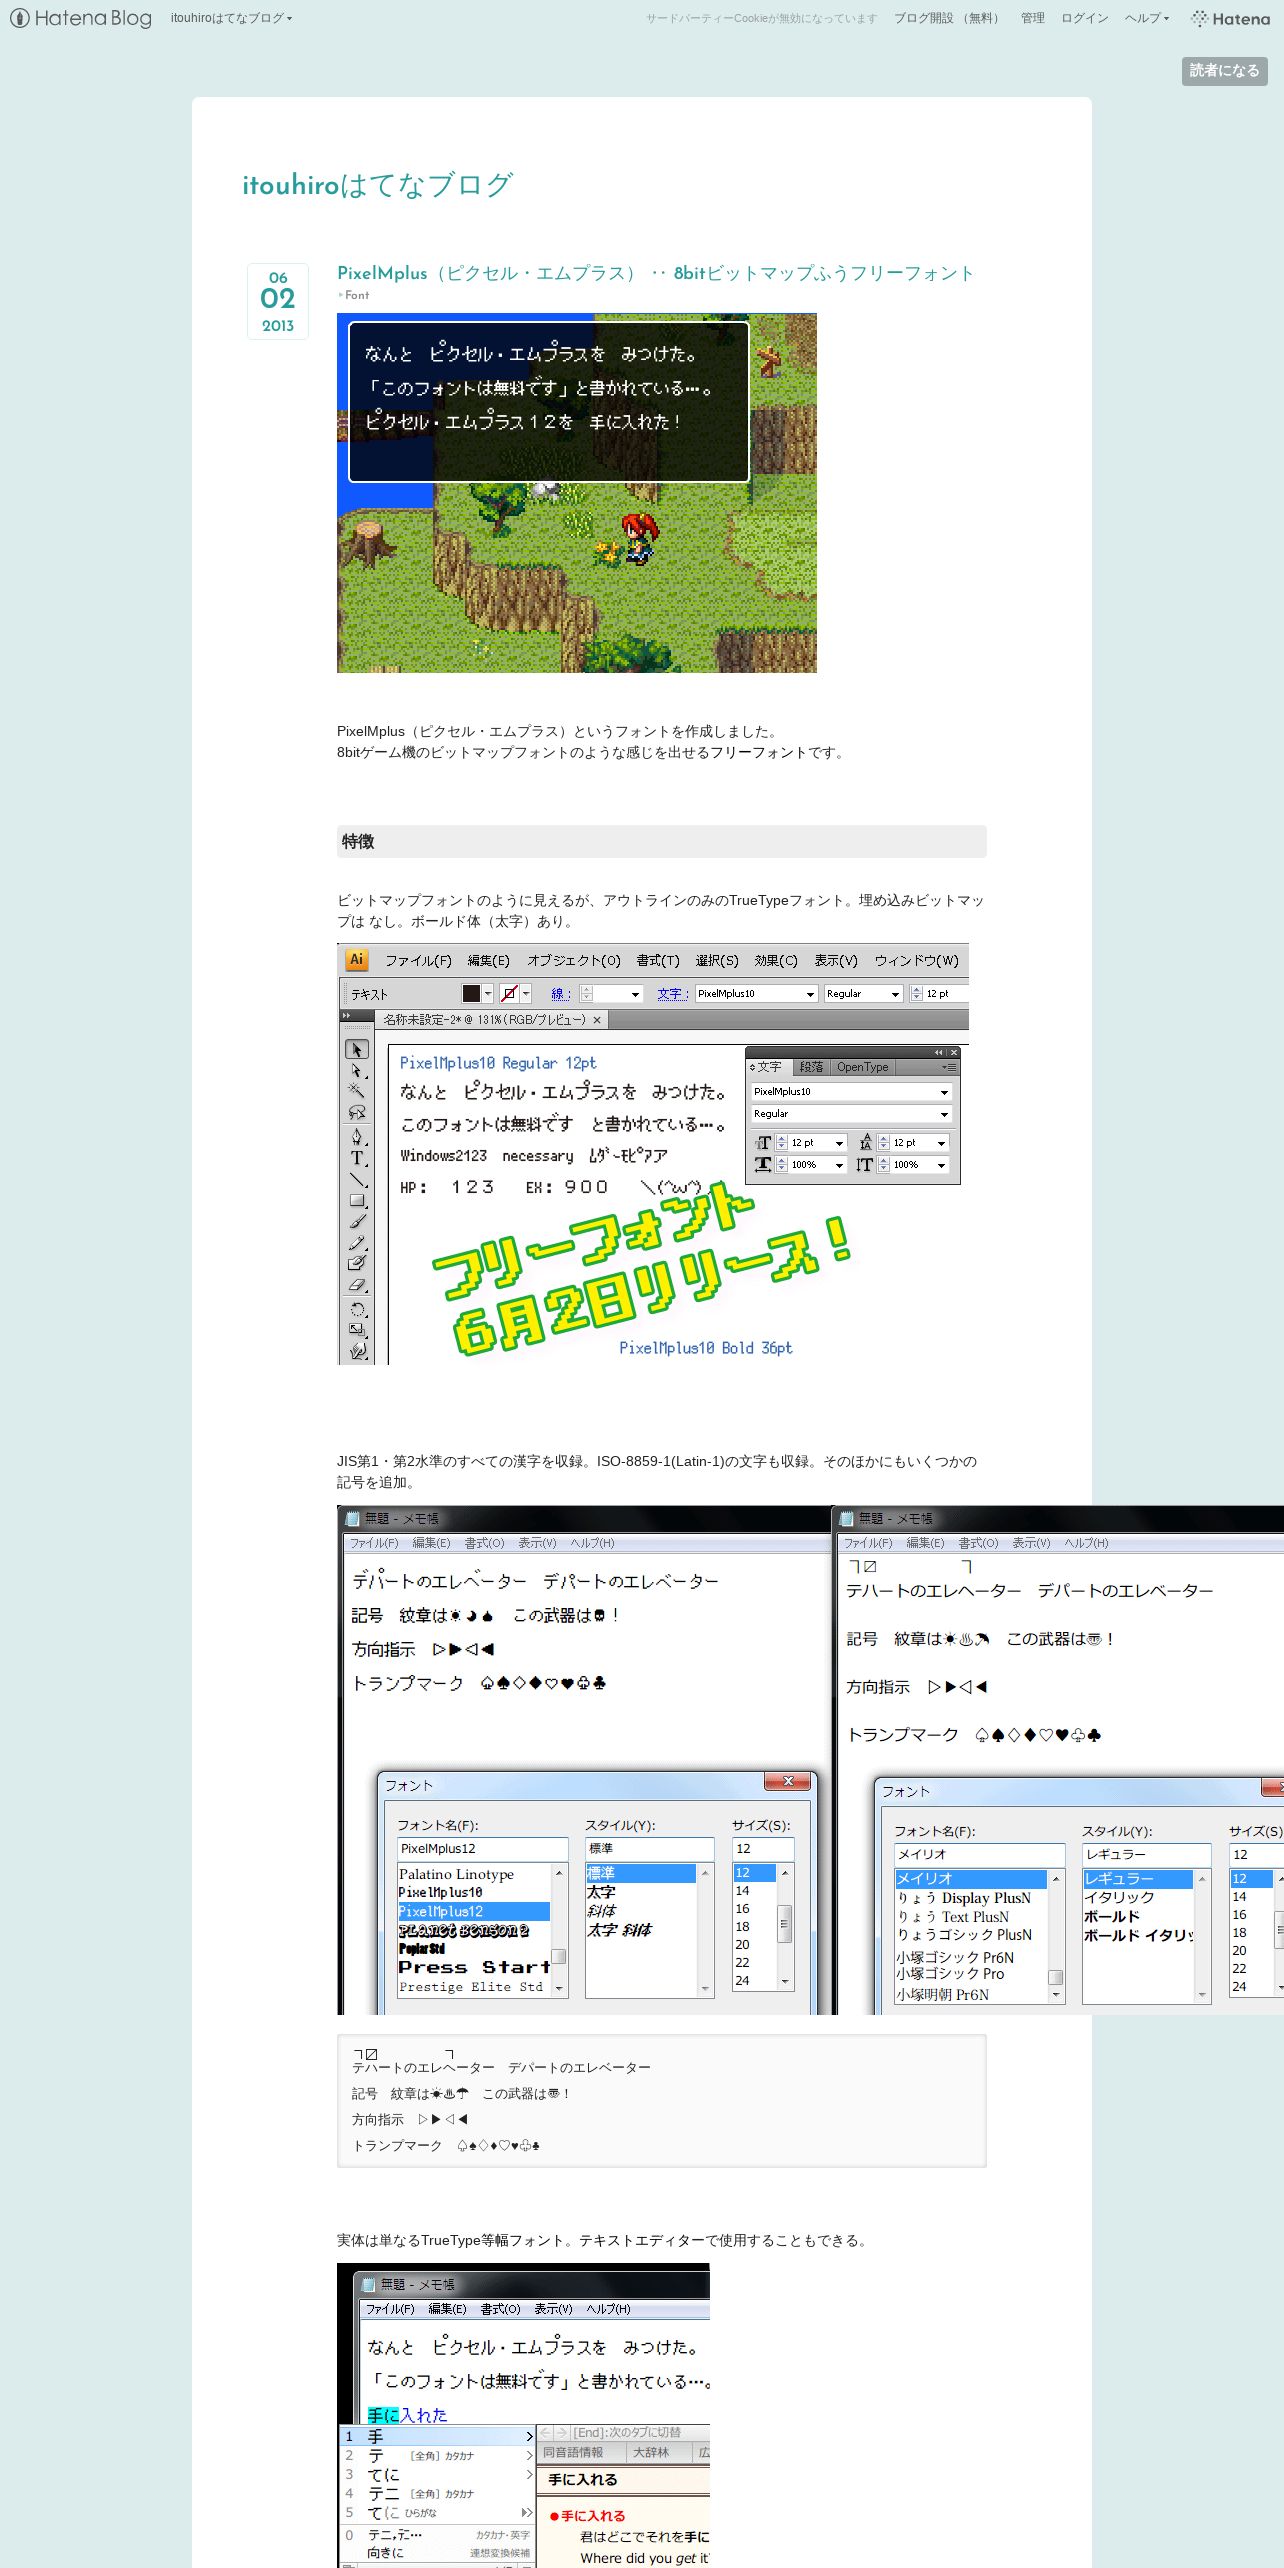Click the 06 02 2013 date badge
The height and width of the screenshot is (2568, 1284).
pyautogui.click(x=278, y=301)
